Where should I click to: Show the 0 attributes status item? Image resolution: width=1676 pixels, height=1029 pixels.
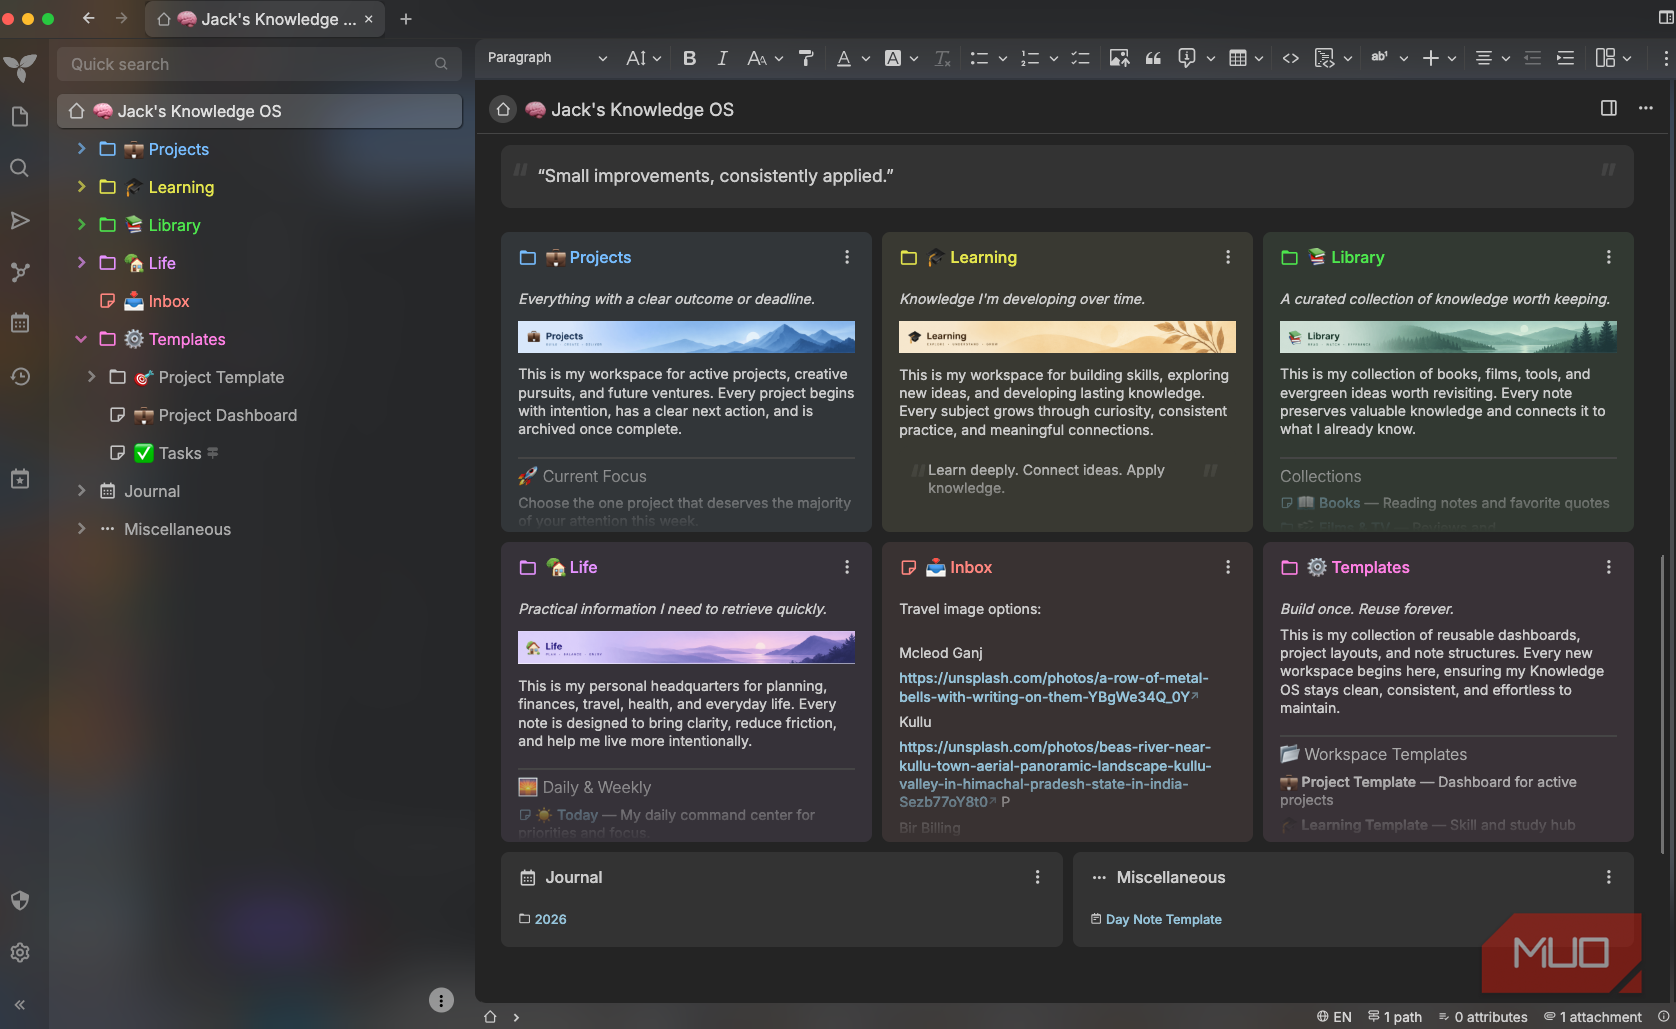1483,1017
